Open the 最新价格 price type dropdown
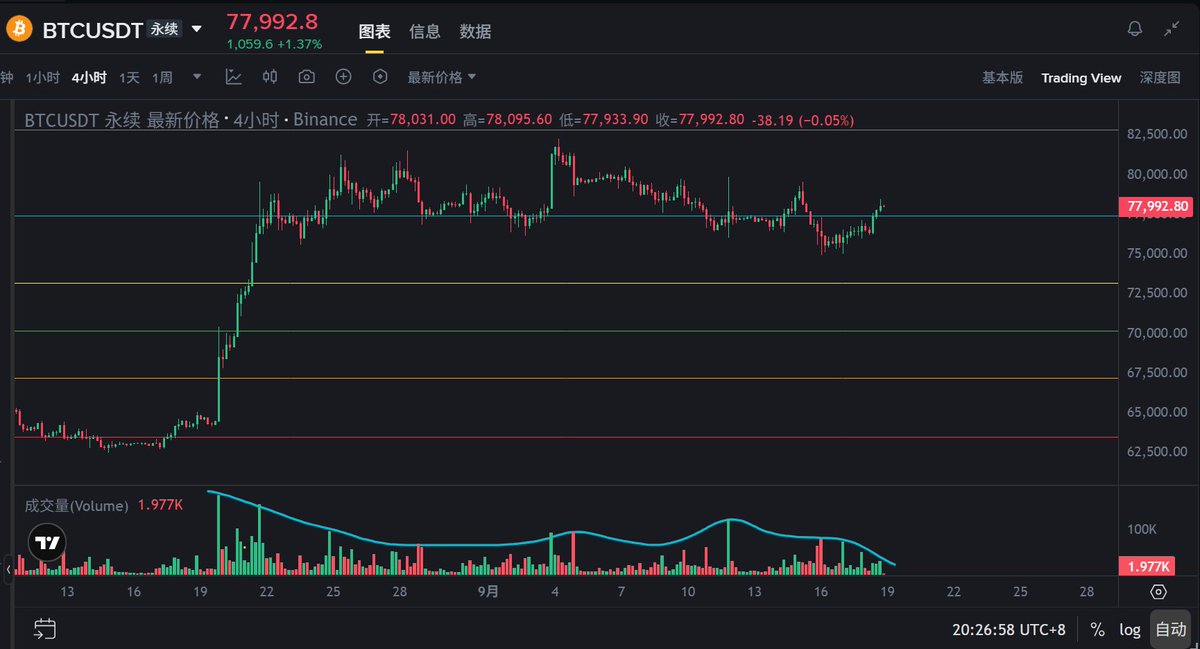Viewport: 1200px width, 649px height. [441, 77]
